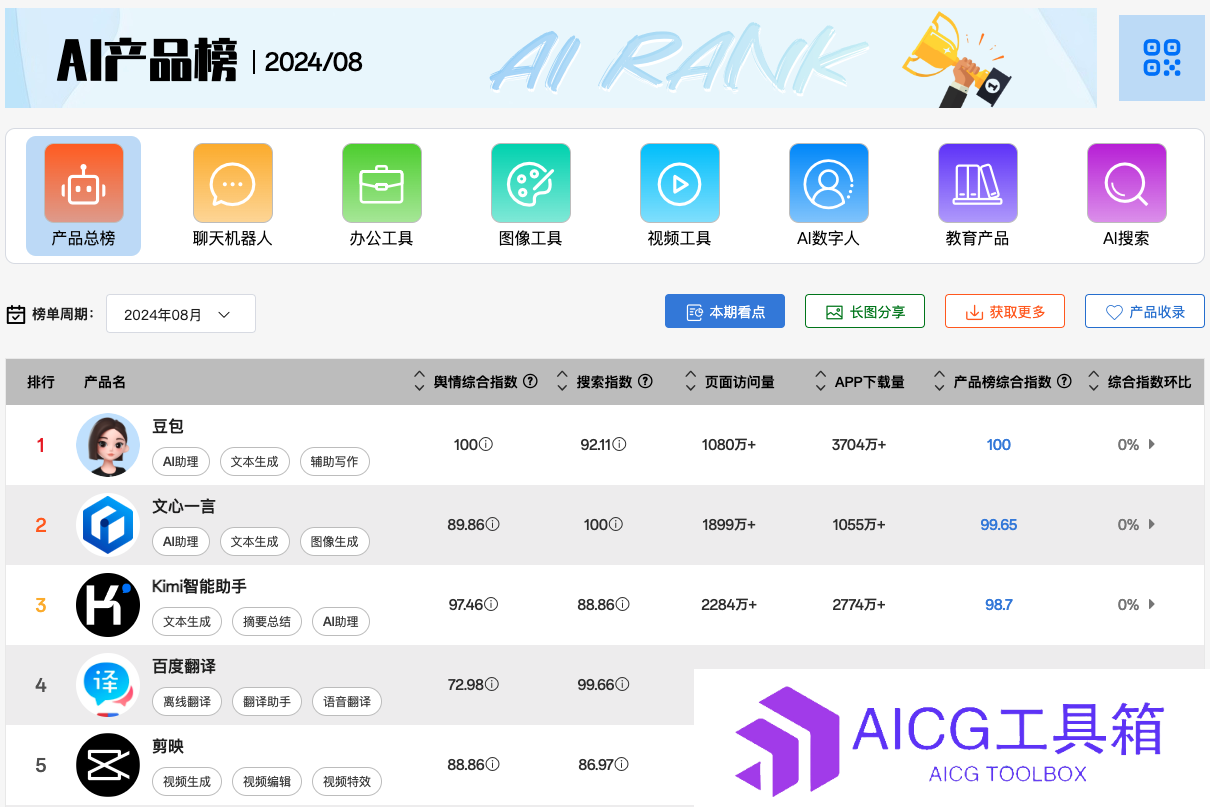Click info icon beside 豆包's 100 舆情 value
1210x807 pixels.
coord(486,444)
